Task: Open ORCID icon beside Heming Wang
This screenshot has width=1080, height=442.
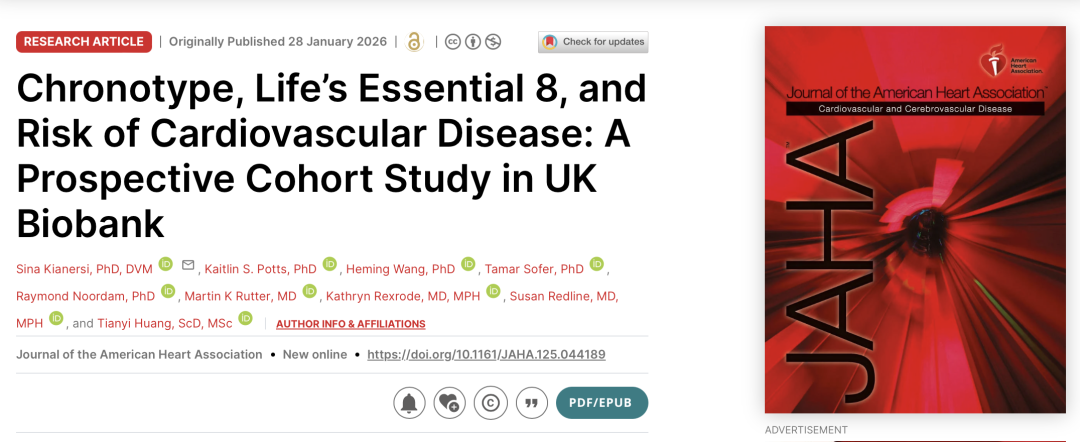Action: click(468, 265)
